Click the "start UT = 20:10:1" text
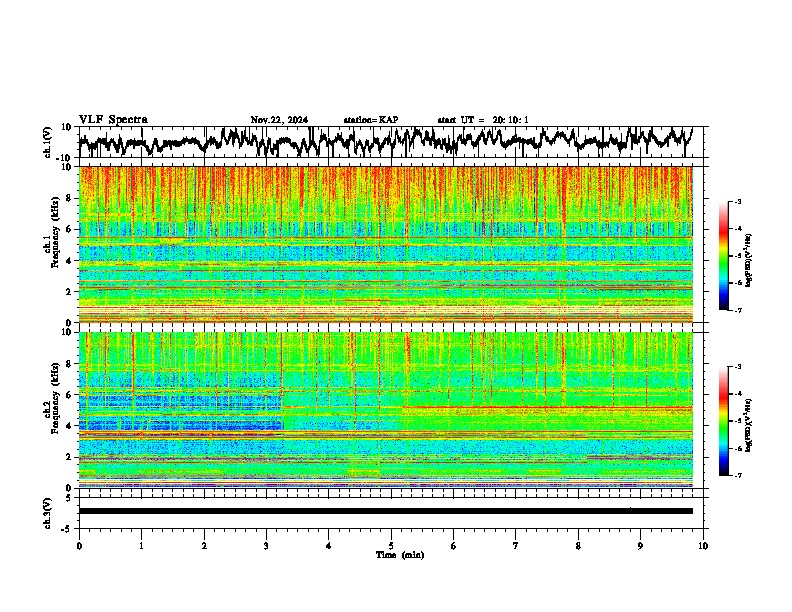The height and width of the screenshot is (612, 792). coord(483,120)
